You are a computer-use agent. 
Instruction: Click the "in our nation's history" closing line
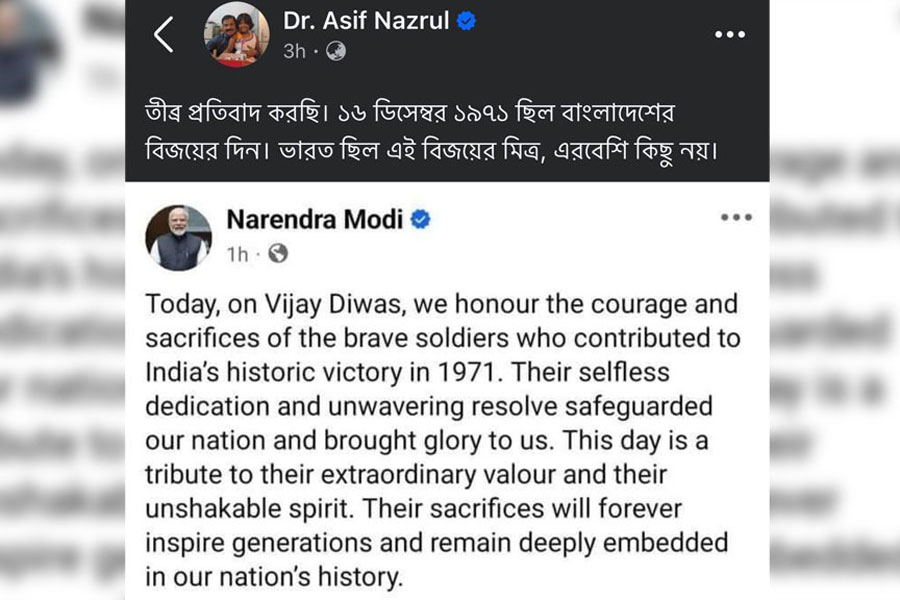[273, 577]
